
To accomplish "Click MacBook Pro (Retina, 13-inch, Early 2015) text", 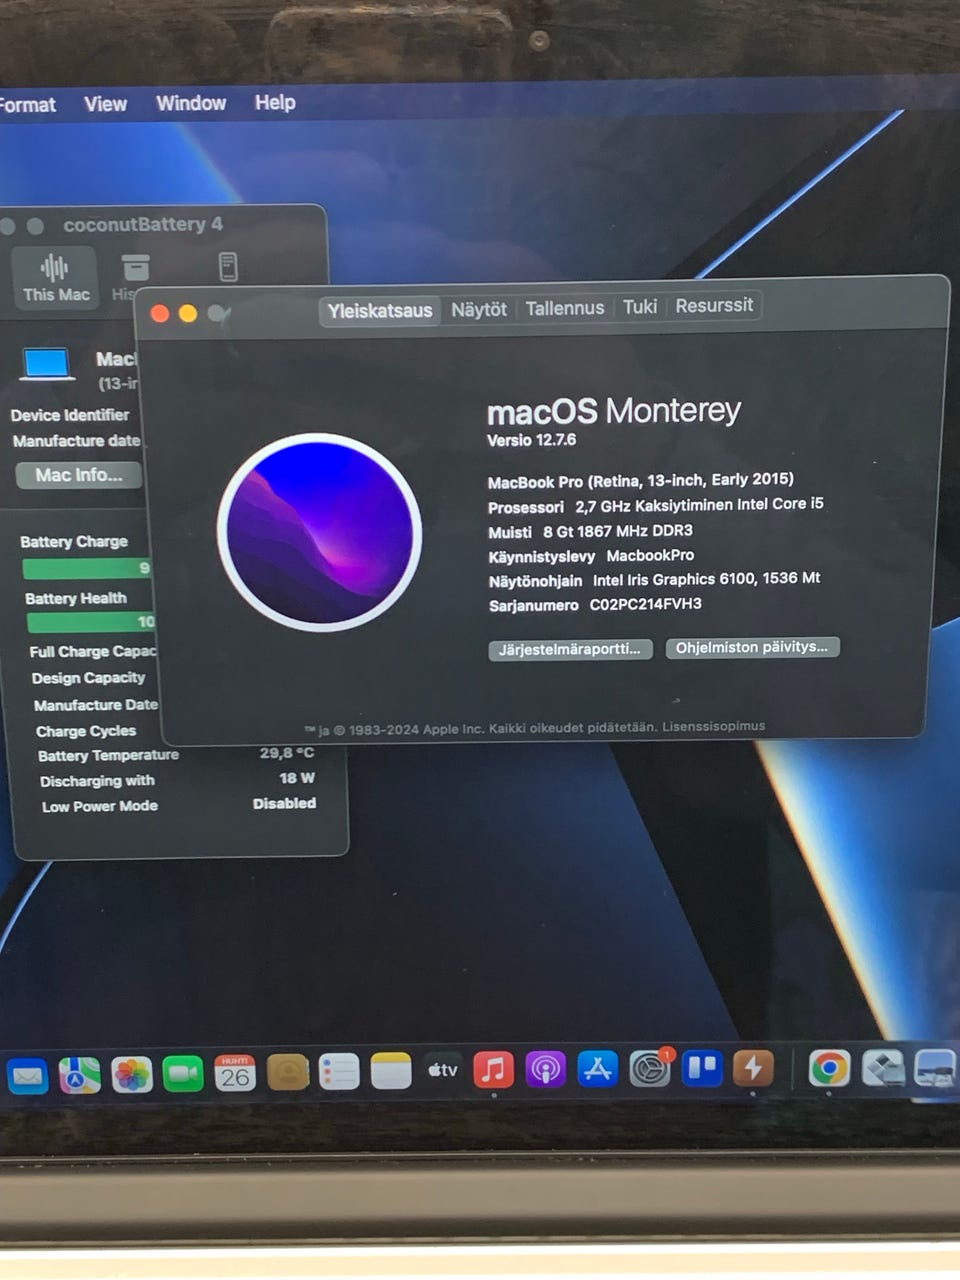I will click(x=640, y=480).
